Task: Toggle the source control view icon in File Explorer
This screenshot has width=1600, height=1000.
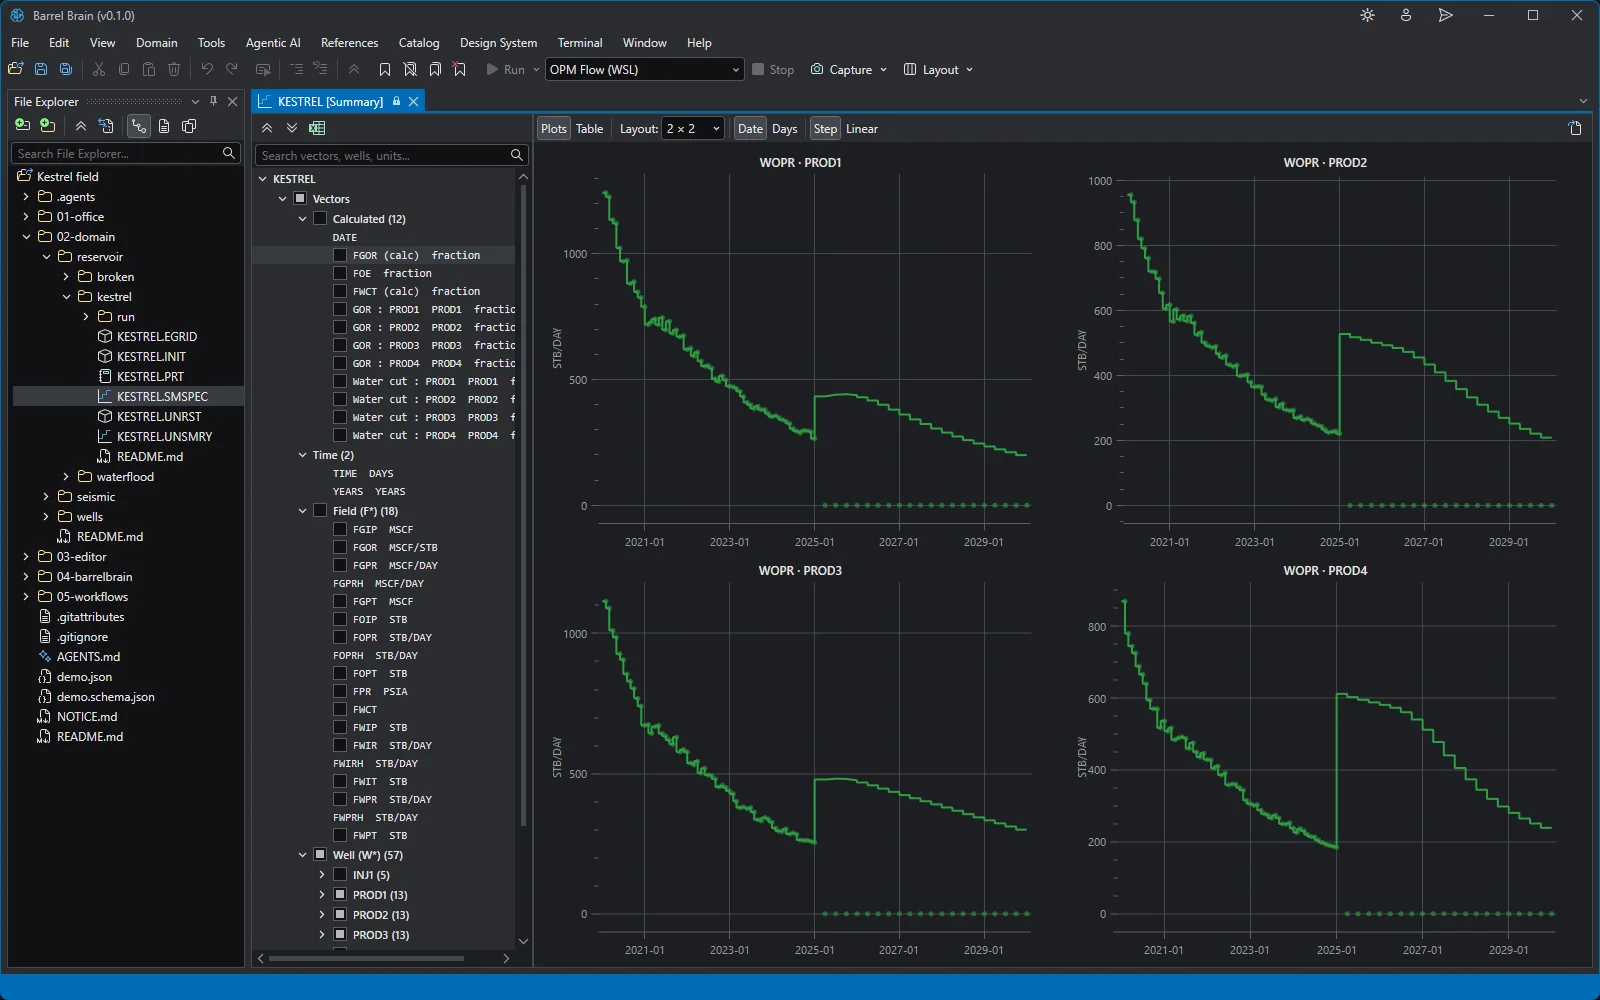Action: (x=138, y=126)
